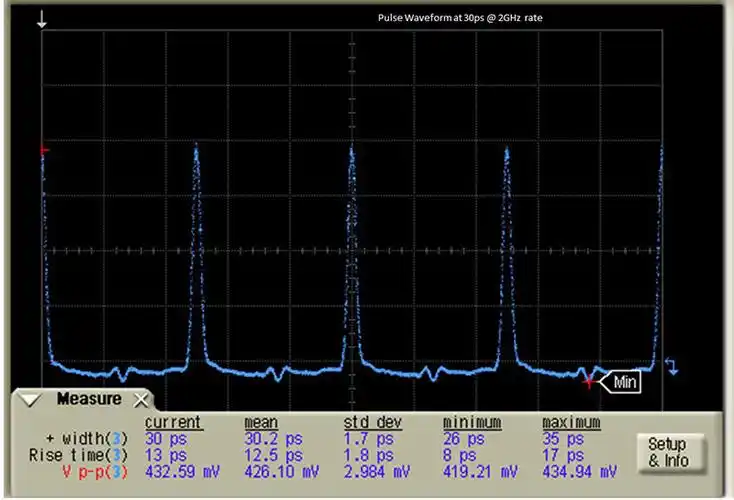Viewport: 734px width, 500px height.
Task: Switch to the Measure tab
Action: (88, 399)
